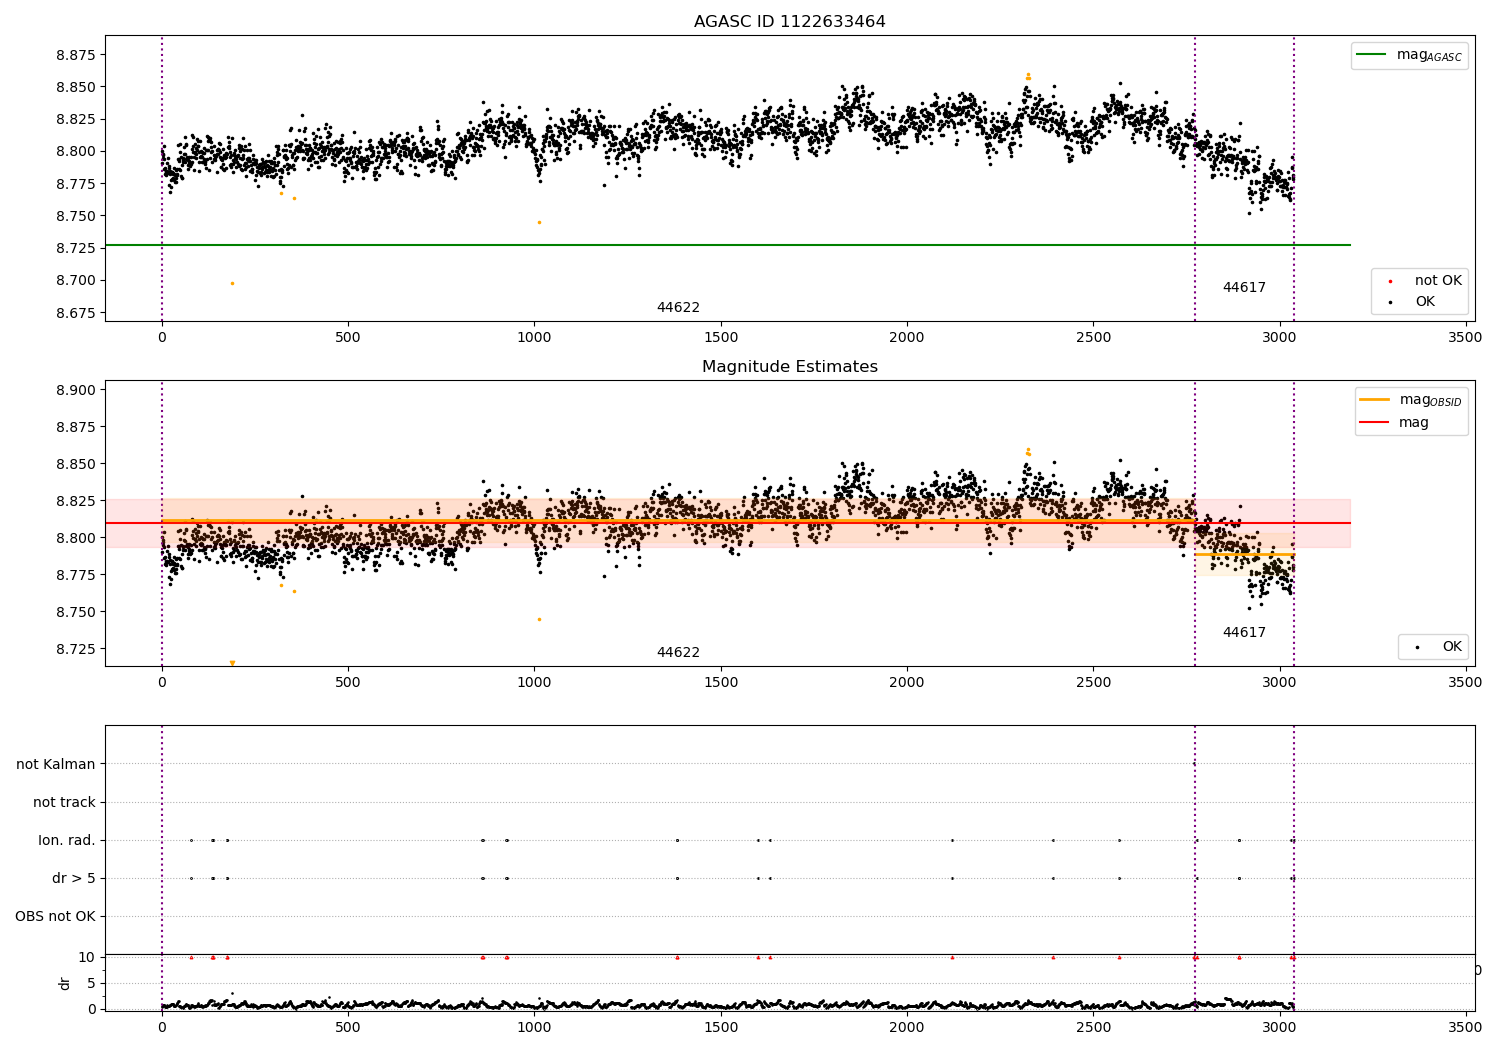Click the OK legend entry in top plot

tap(1424, 302)
